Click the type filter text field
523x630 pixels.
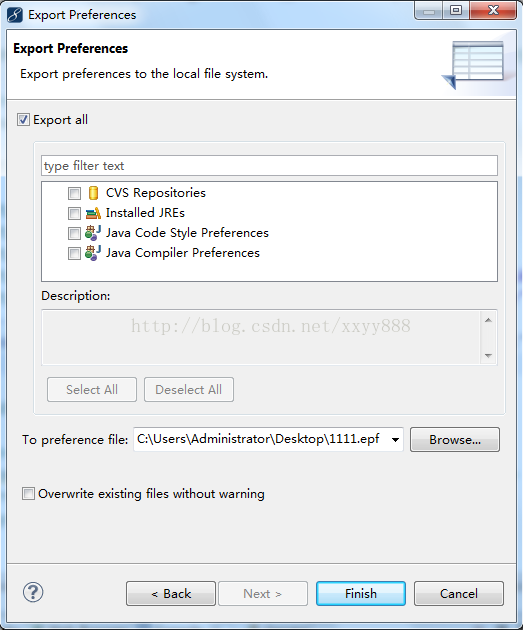(x=269, y=166)
